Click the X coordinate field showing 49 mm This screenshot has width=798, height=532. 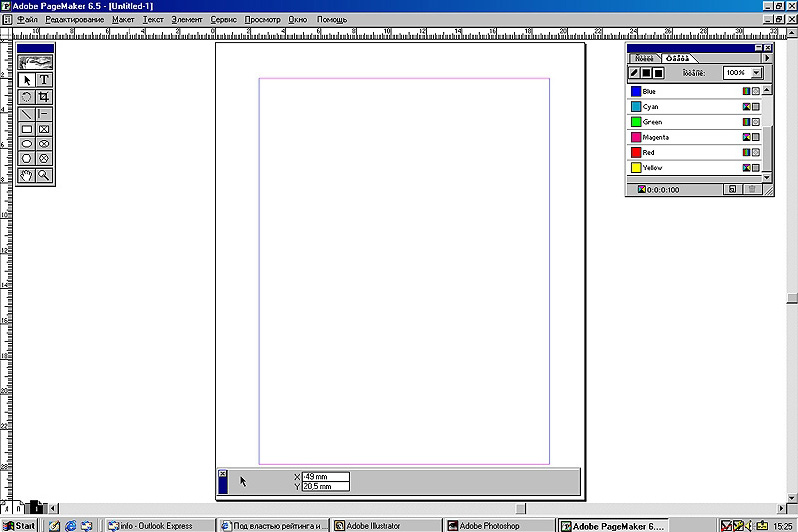click(325, 477)
